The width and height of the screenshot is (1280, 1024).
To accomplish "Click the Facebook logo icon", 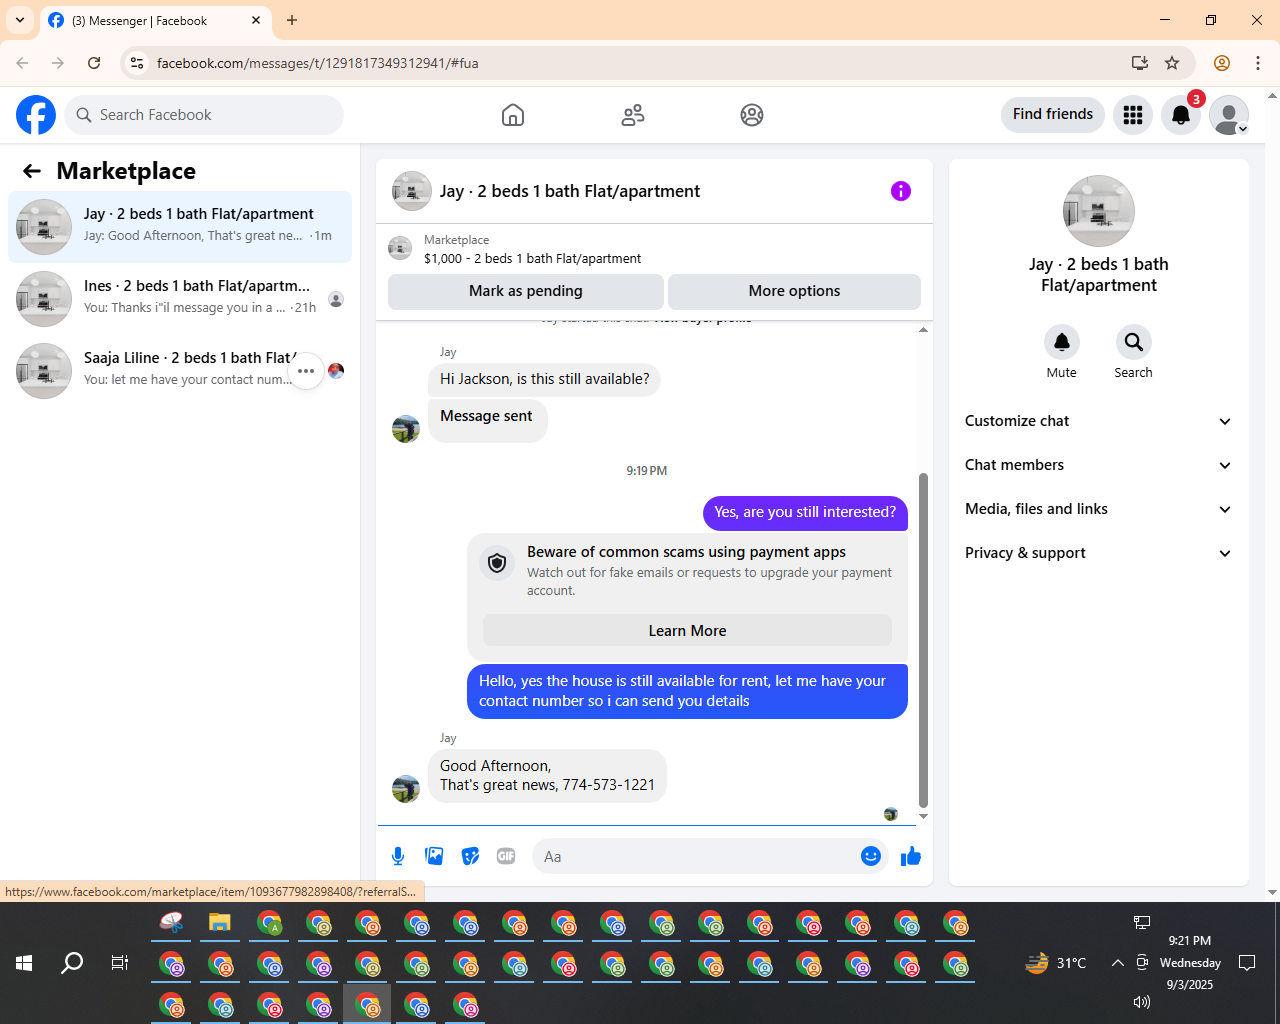I will click(x=36, y=115).
